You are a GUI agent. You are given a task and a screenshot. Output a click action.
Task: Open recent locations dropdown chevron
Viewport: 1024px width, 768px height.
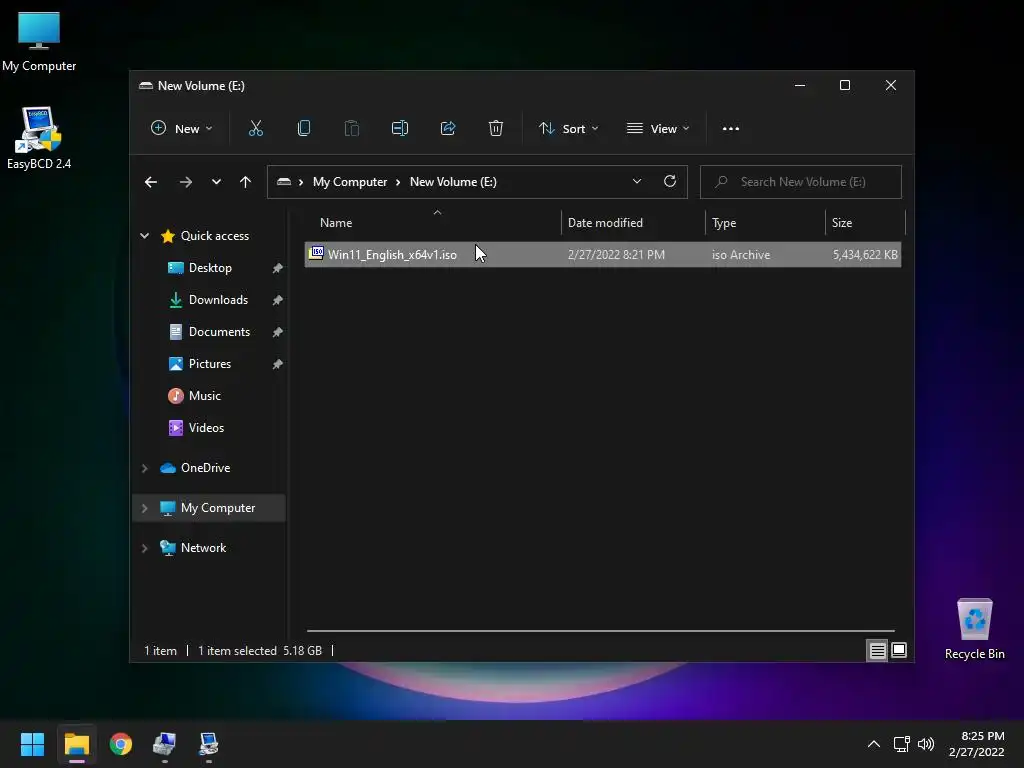tap(216, 182)
